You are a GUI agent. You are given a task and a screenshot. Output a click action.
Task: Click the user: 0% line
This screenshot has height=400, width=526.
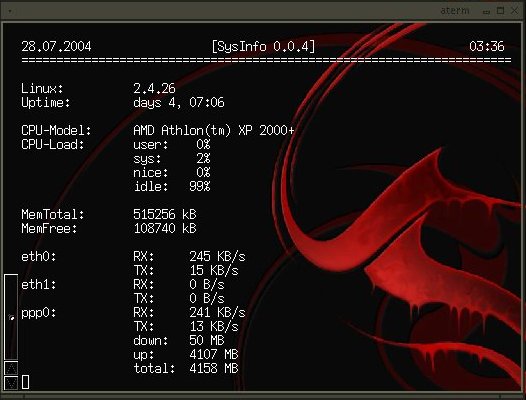(x=172, y=145)
